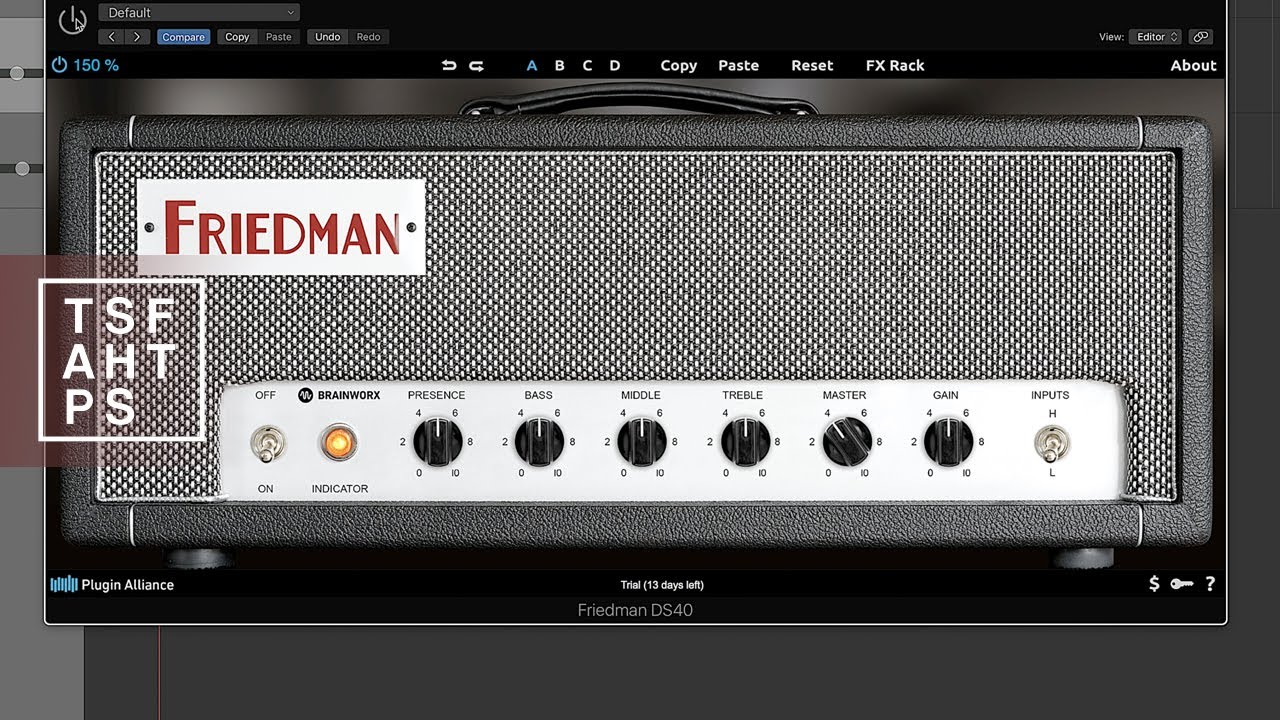1280x720 pixels.
Task: Select settings bank C
Action: click(587, 65)
